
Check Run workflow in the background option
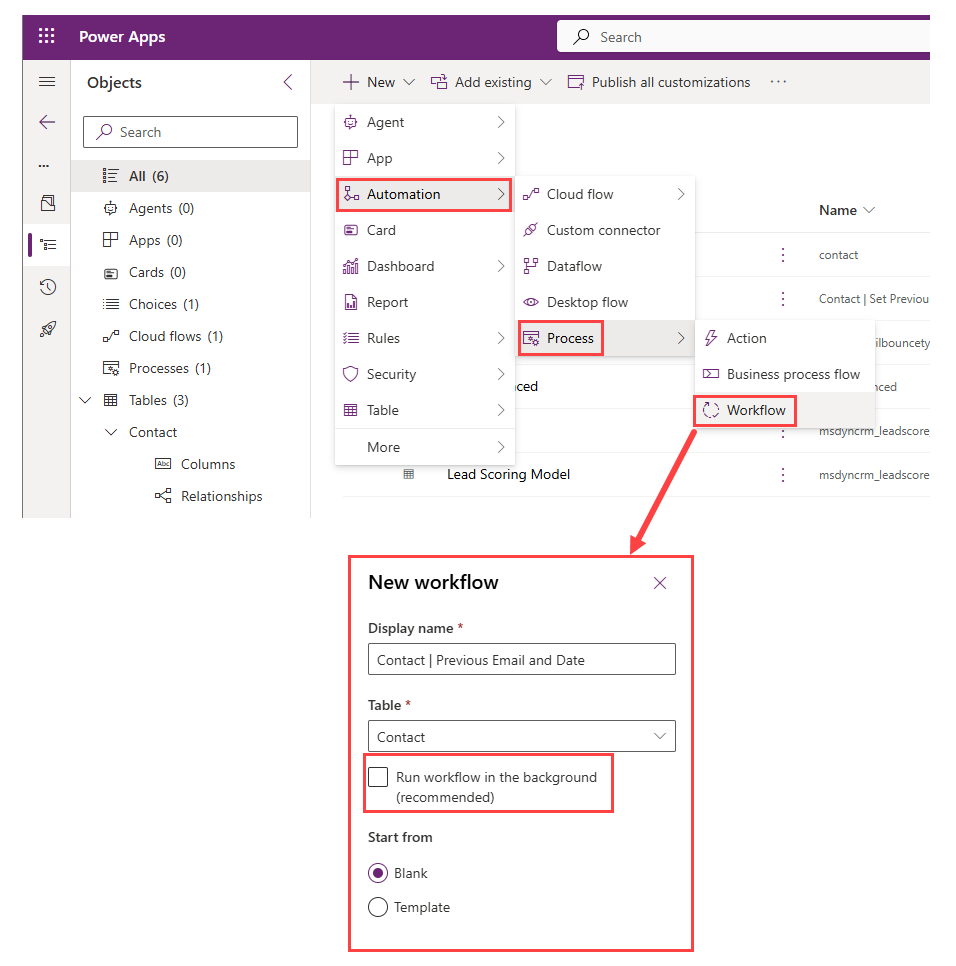[x=378, y=777]
